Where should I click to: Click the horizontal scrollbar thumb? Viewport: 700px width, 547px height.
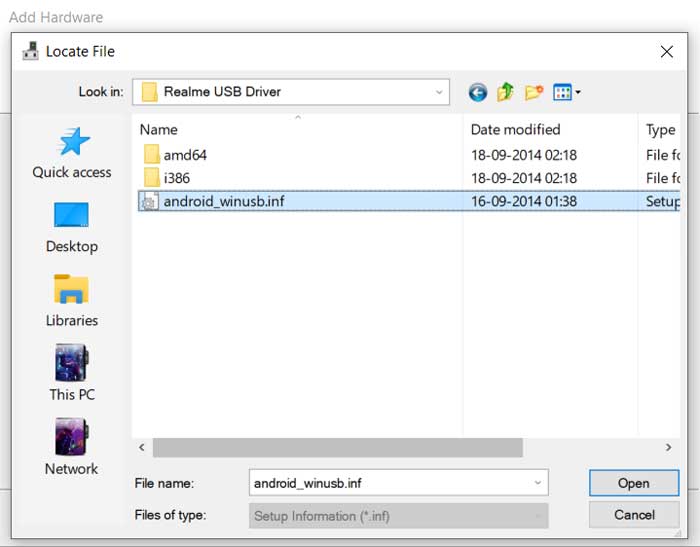coord(338,447)
